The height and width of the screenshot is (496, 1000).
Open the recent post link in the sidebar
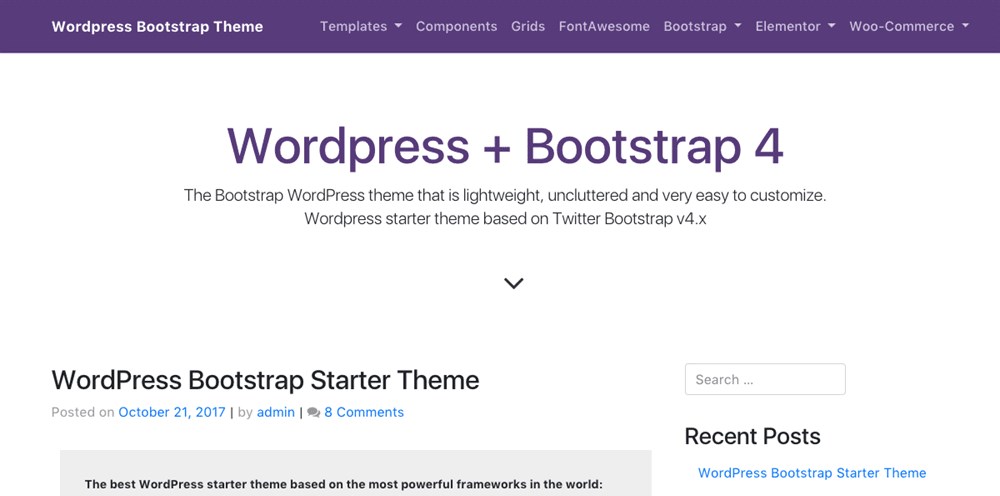tap(812, 473)
